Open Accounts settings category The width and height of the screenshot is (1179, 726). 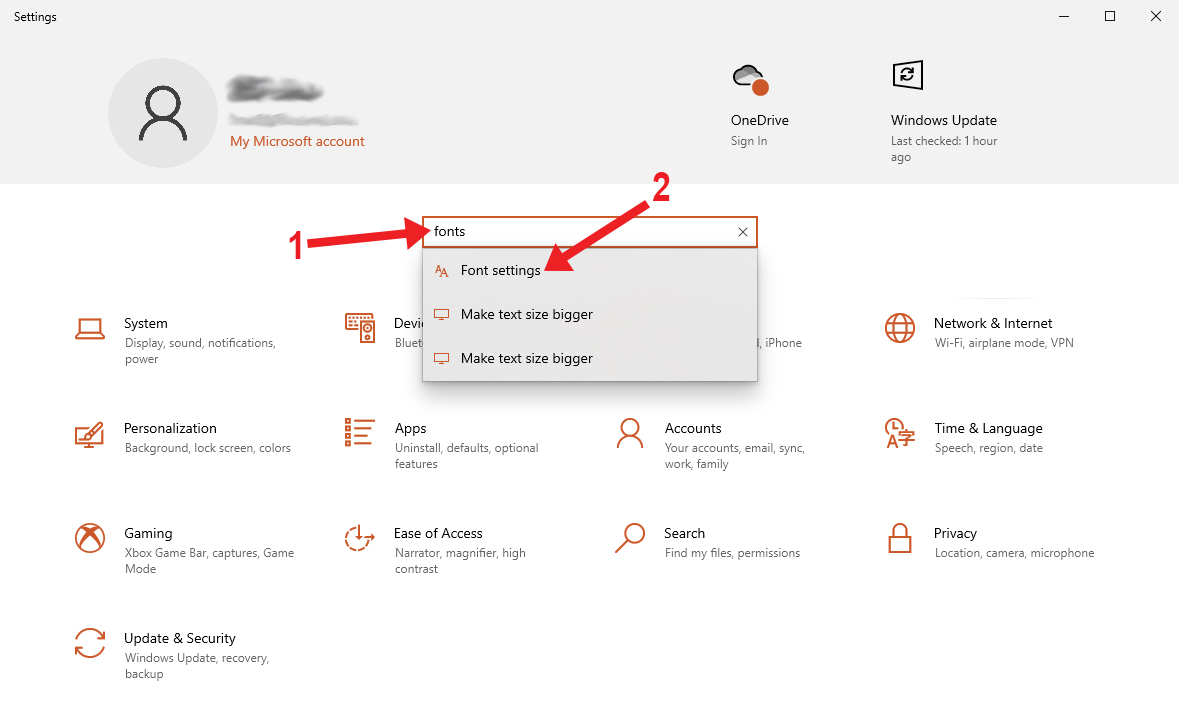(693, 428)
